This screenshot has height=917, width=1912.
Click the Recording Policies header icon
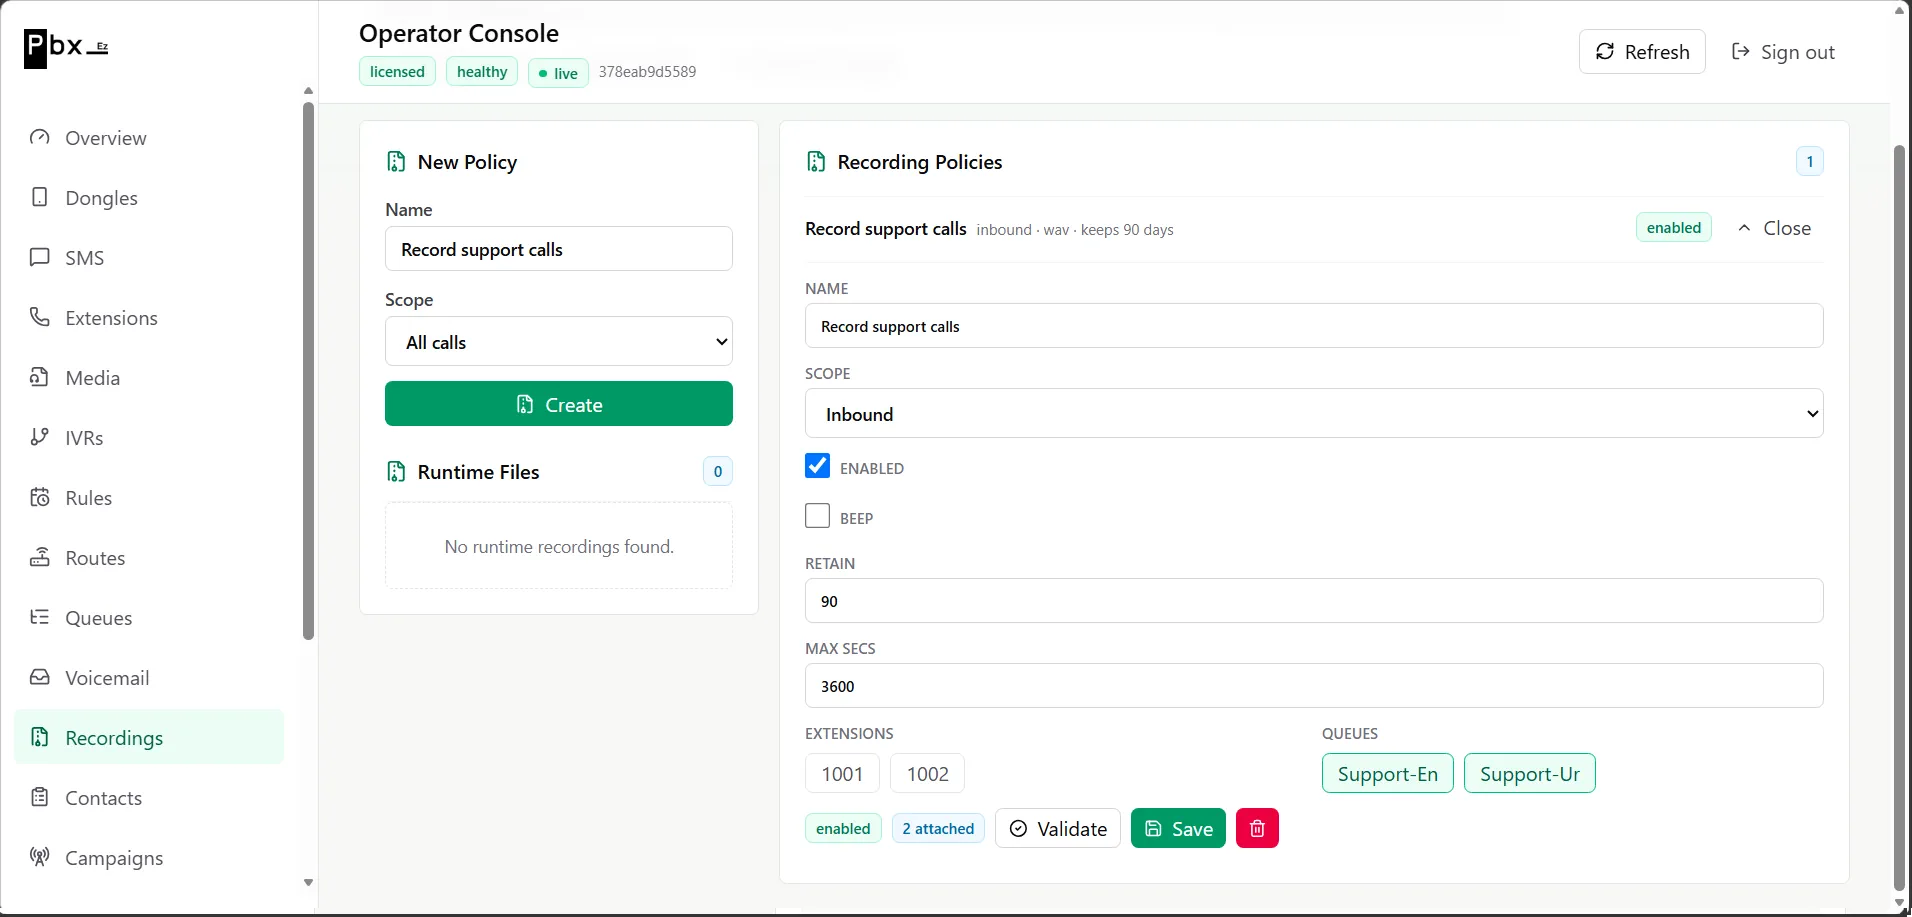(816, 162)
